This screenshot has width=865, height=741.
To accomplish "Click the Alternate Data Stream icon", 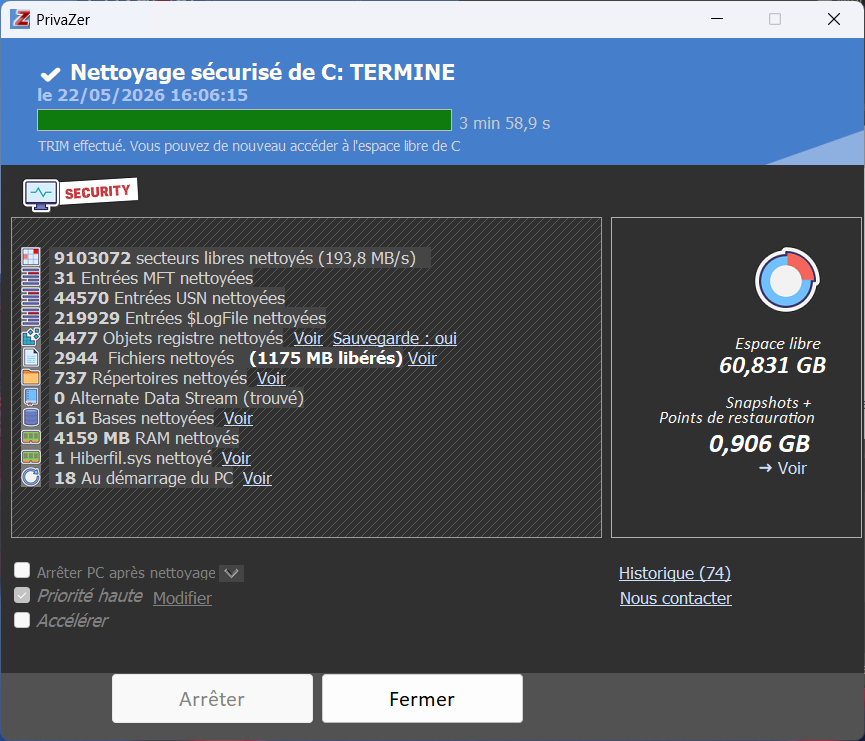I will (31, 397).
